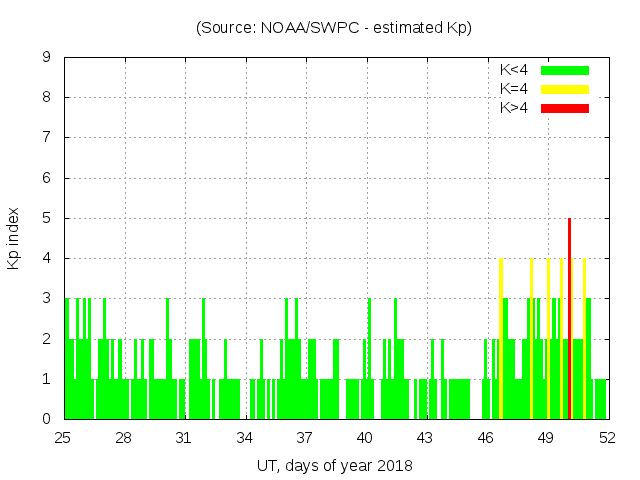Click the last yellow bar near day 51
This screenshot has width=640, height=480.
pyautogui.click(x=584, y=340)
